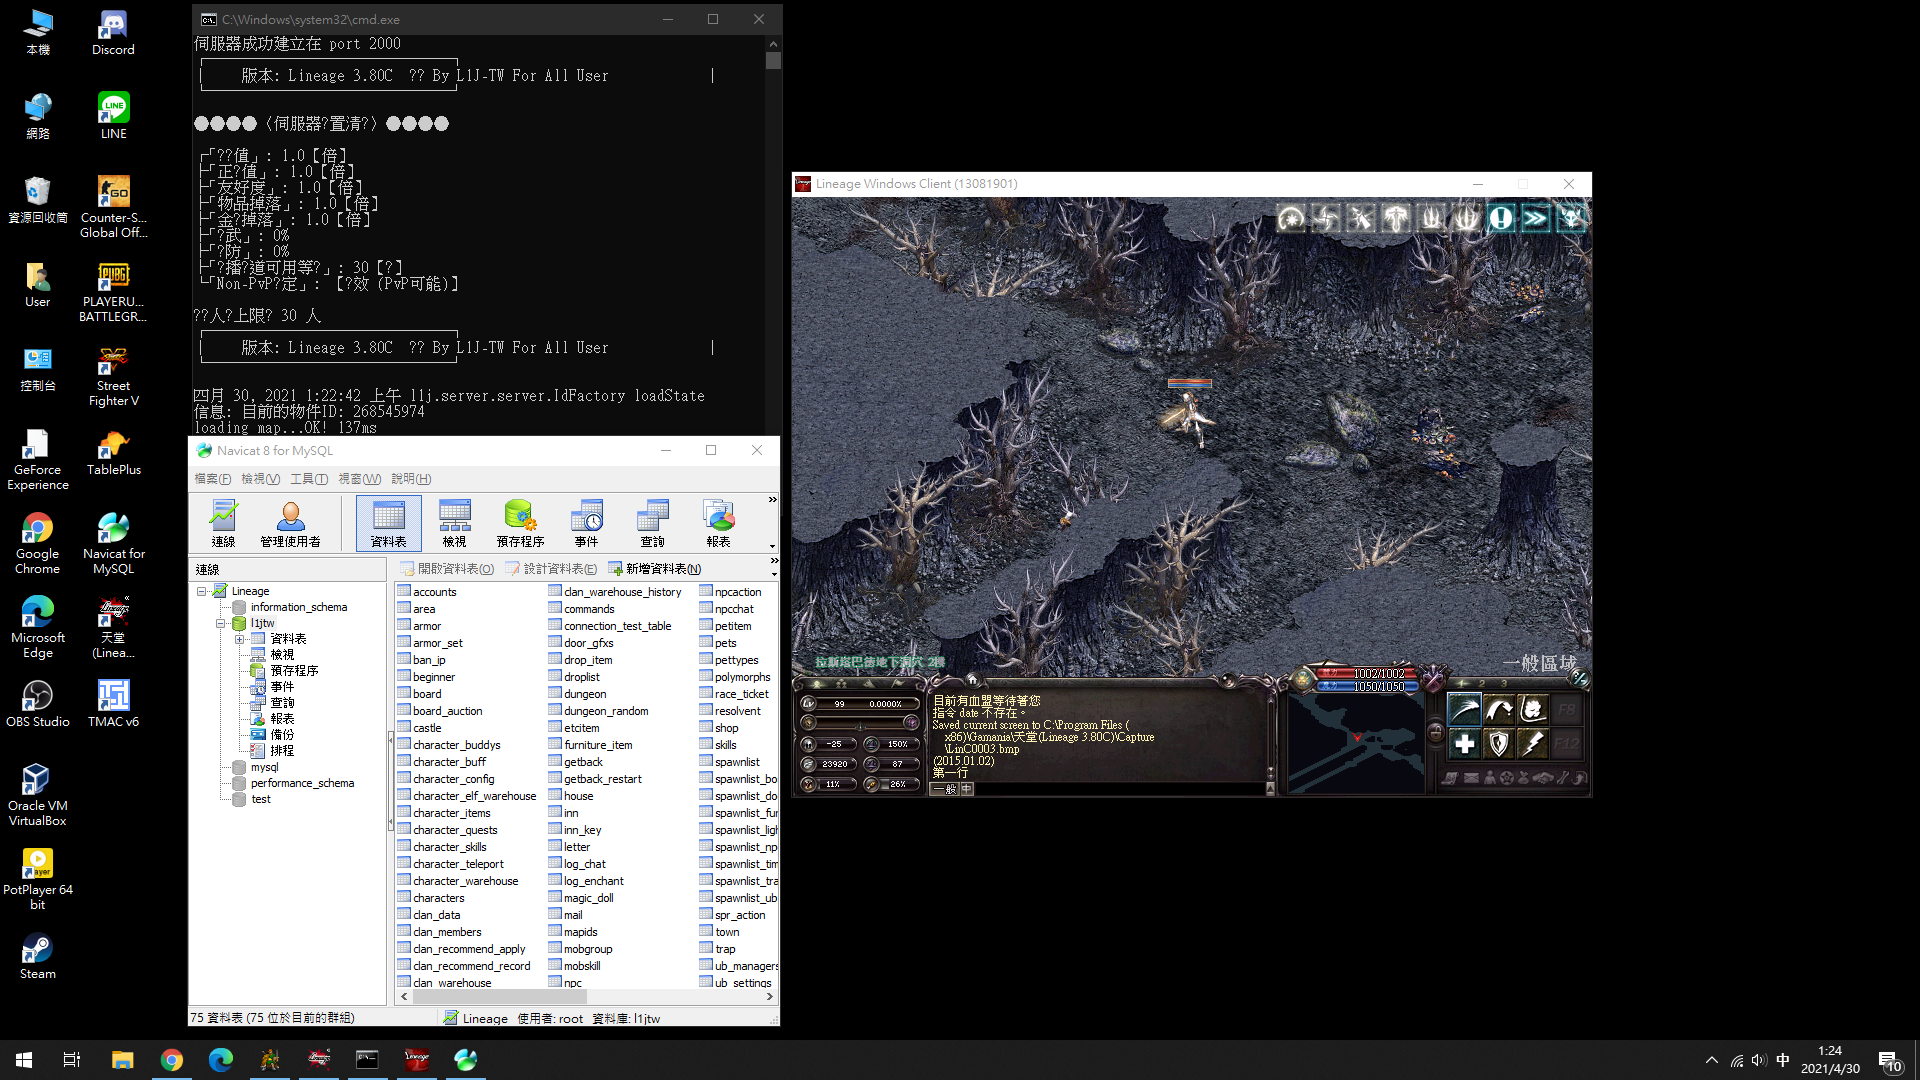1920x1080 pixels.
Task: Open Navicat for MySQL desktop shortcut
Action: [x=113, y=544]
